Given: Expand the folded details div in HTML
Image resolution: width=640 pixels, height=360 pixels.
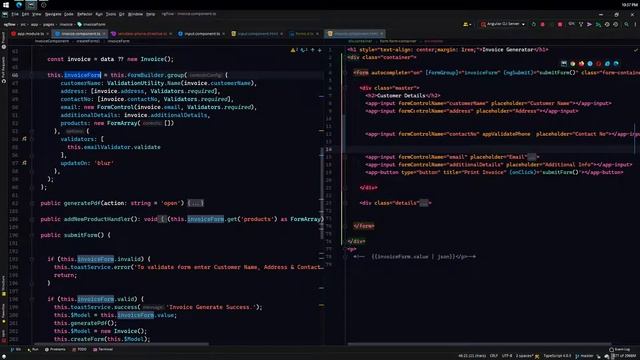Looking at the screenshot, I should pyautogui.click(x=424, y=203).
